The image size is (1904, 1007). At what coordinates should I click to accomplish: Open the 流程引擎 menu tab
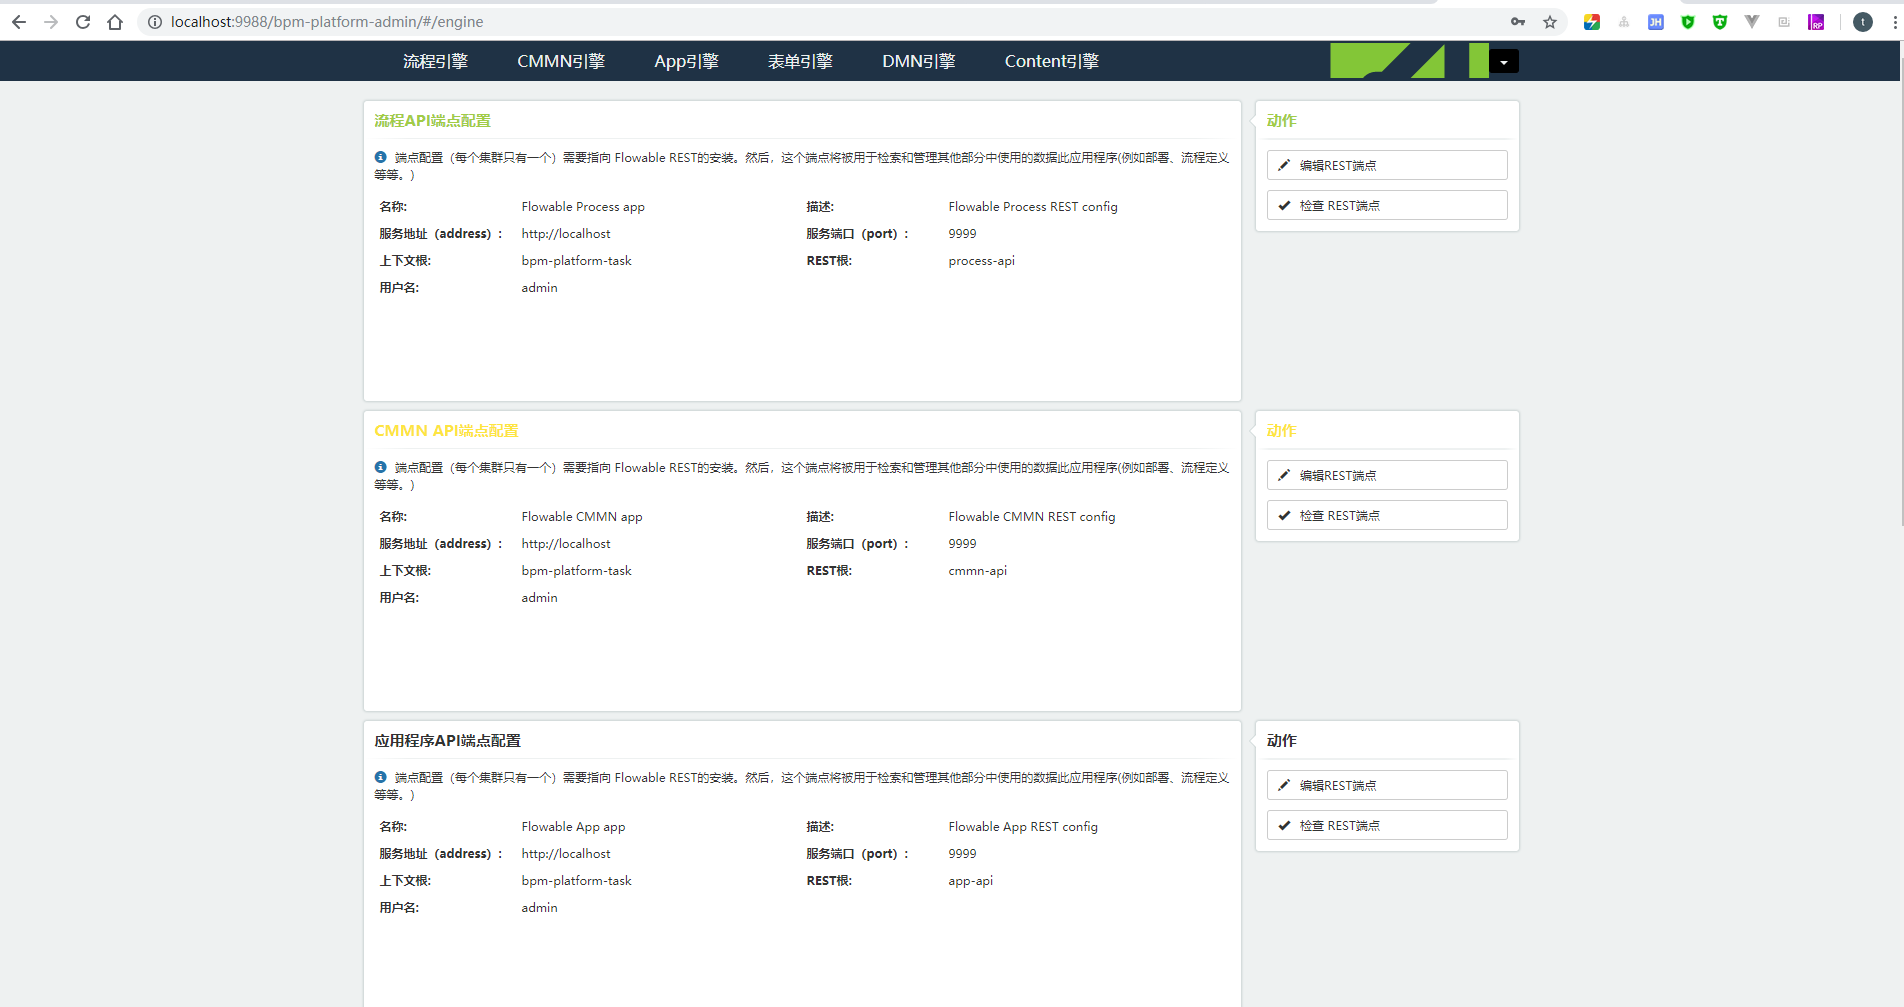tap(435, 61)
